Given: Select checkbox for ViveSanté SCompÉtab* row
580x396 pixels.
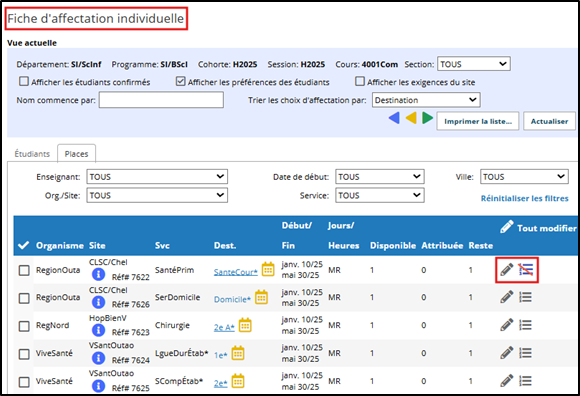Looking at the screenshot, I should click(24, 382).
